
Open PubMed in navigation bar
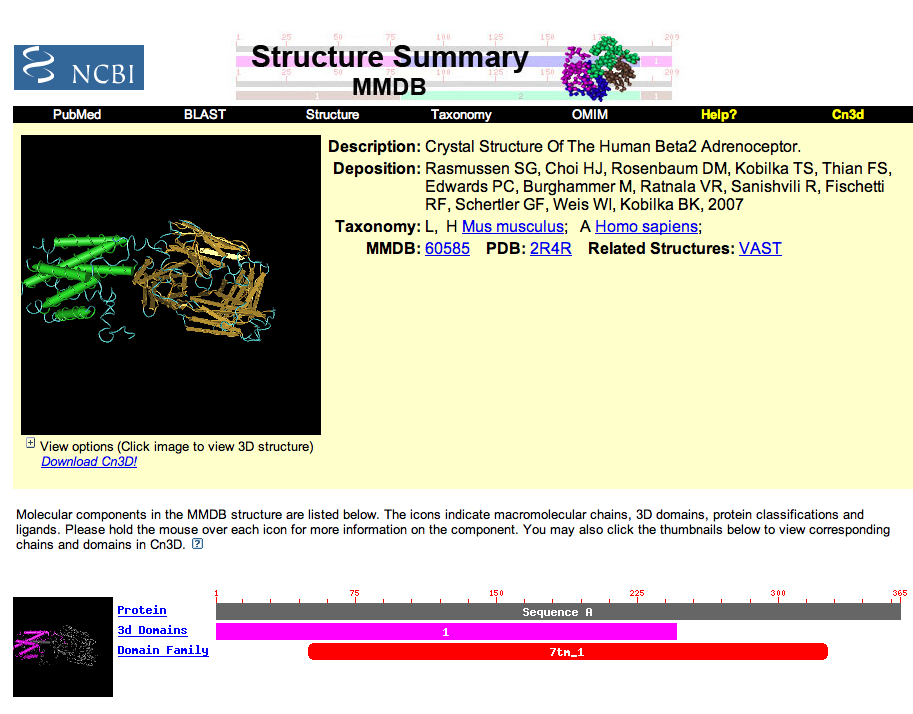(x=77, y=115)
